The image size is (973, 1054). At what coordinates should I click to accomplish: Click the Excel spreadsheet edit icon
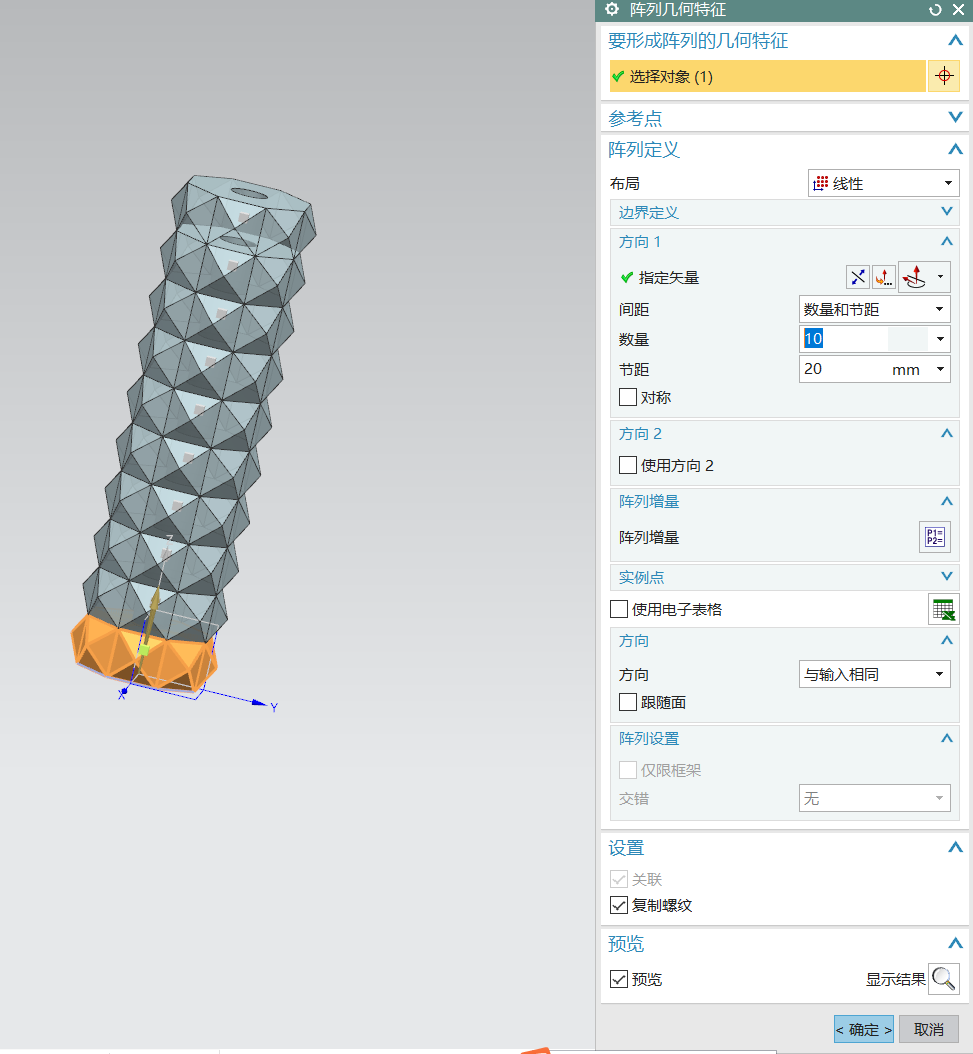tap(944, 608)
